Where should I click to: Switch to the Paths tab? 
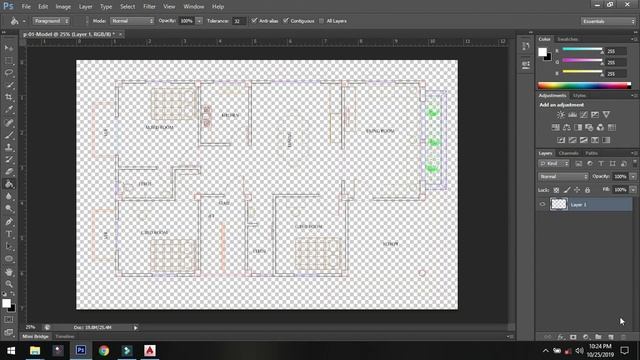(x=591, y=153)
